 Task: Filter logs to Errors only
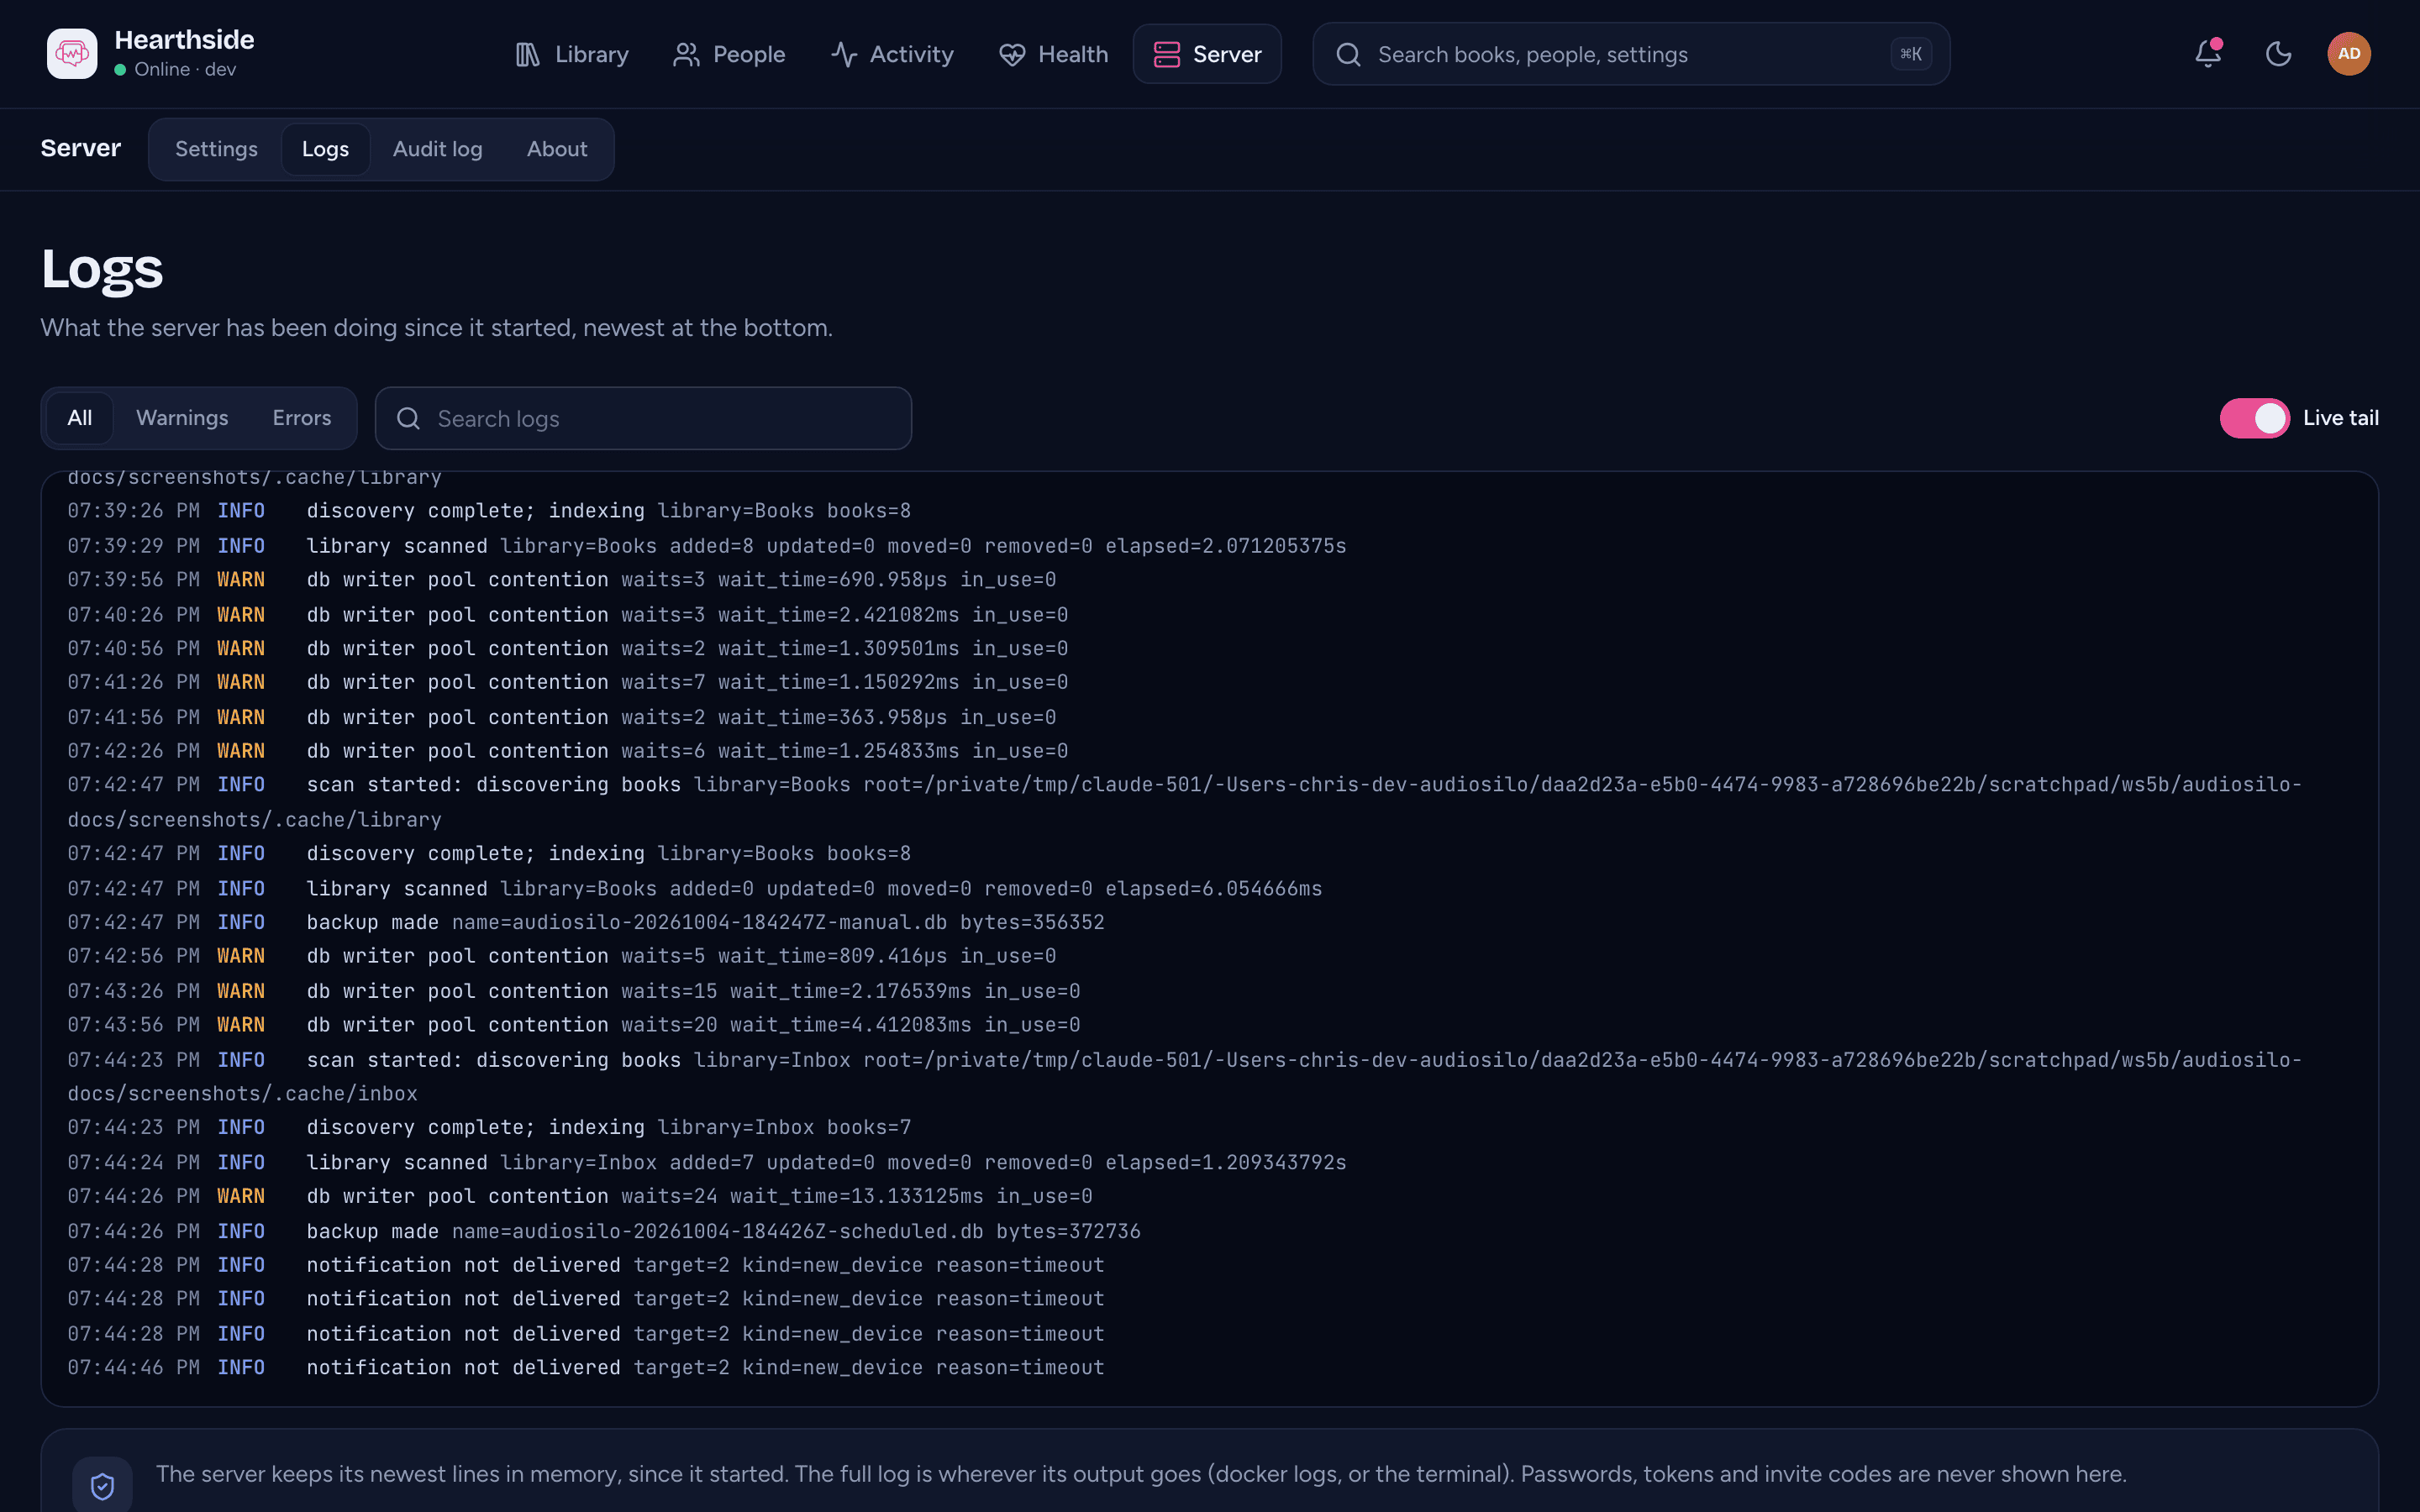(301, 418)
